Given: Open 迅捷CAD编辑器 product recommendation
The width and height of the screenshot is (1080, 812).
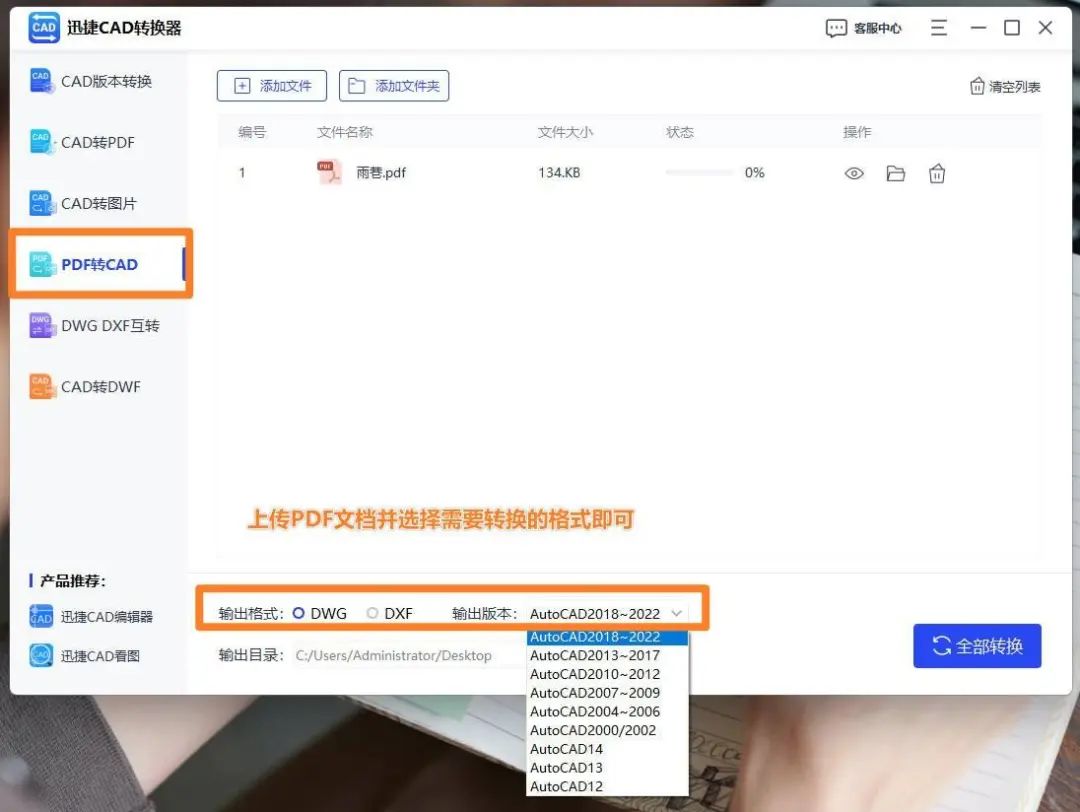Looking at the screenshot, I should pyautogui.click(x=91, y=616).
